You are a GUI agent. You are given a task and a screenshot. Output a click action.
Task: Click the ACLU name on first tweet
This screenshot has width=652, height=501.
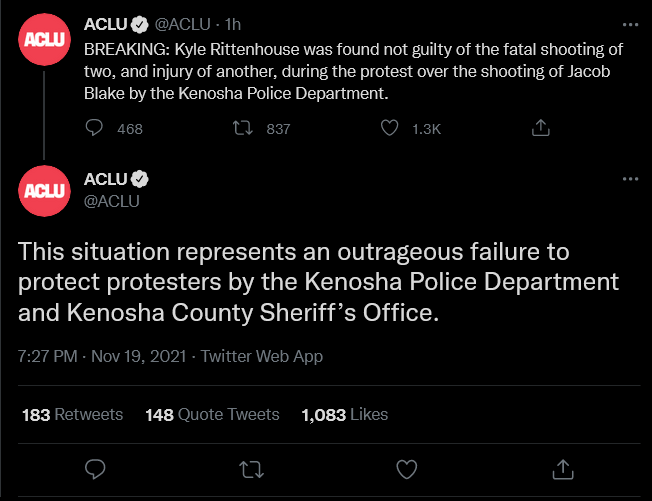coord(106,23)
